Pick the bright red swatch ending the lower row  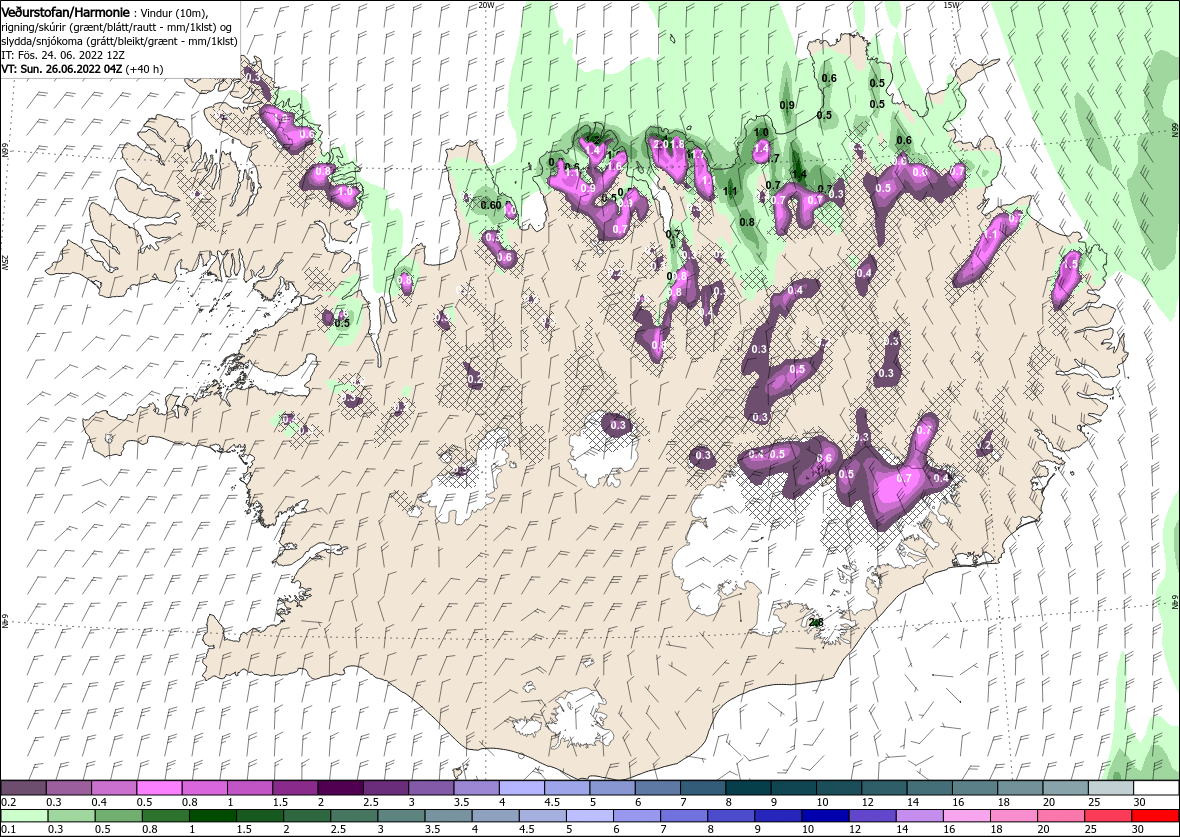coord(1155,816)
